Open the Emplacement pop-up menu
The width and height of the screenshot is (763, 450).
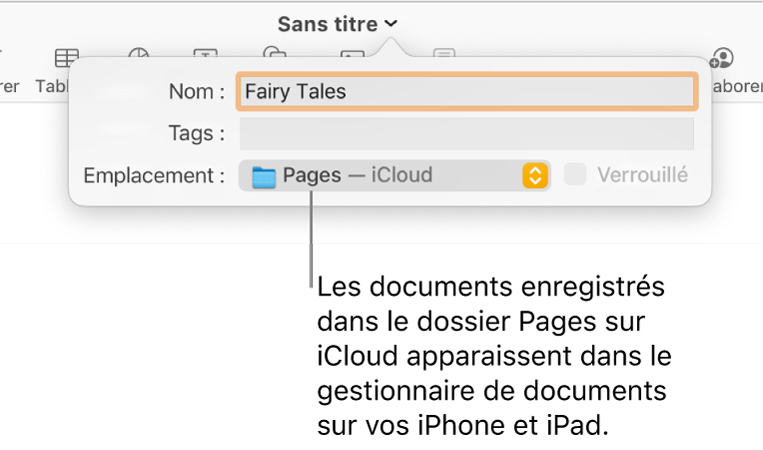pos(394,176)
